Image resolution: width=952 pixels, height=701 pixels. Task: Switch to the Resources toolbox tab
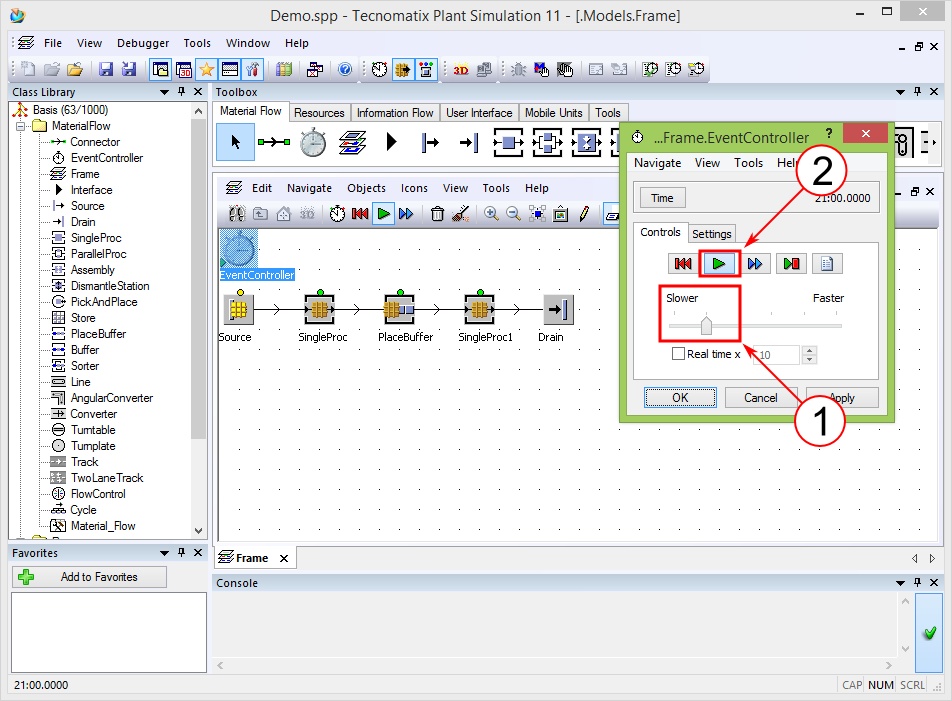click(319, 113)
